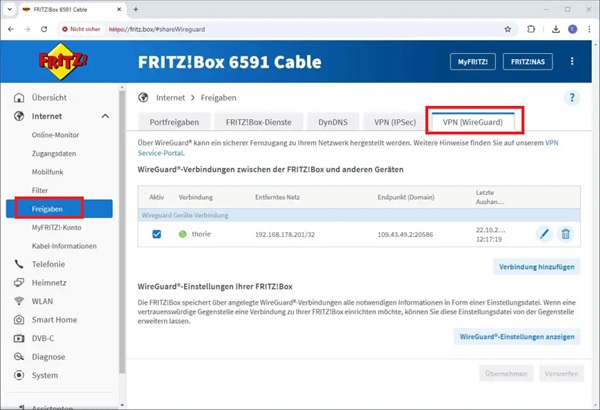Click the DVB-C TV icon

[19, 338]
